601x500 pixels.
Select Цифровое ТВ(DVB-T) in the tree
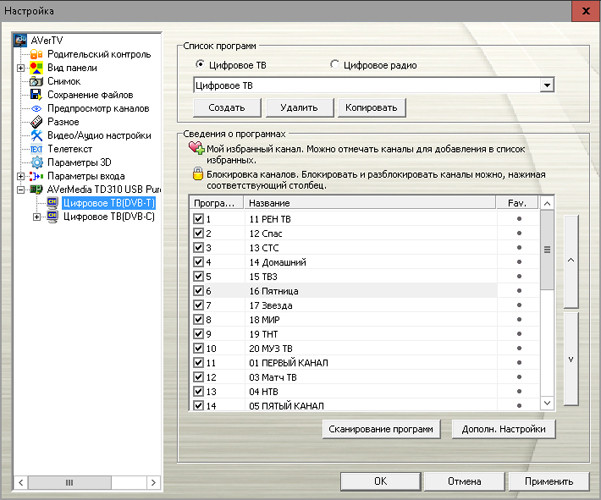pos(107,202)
